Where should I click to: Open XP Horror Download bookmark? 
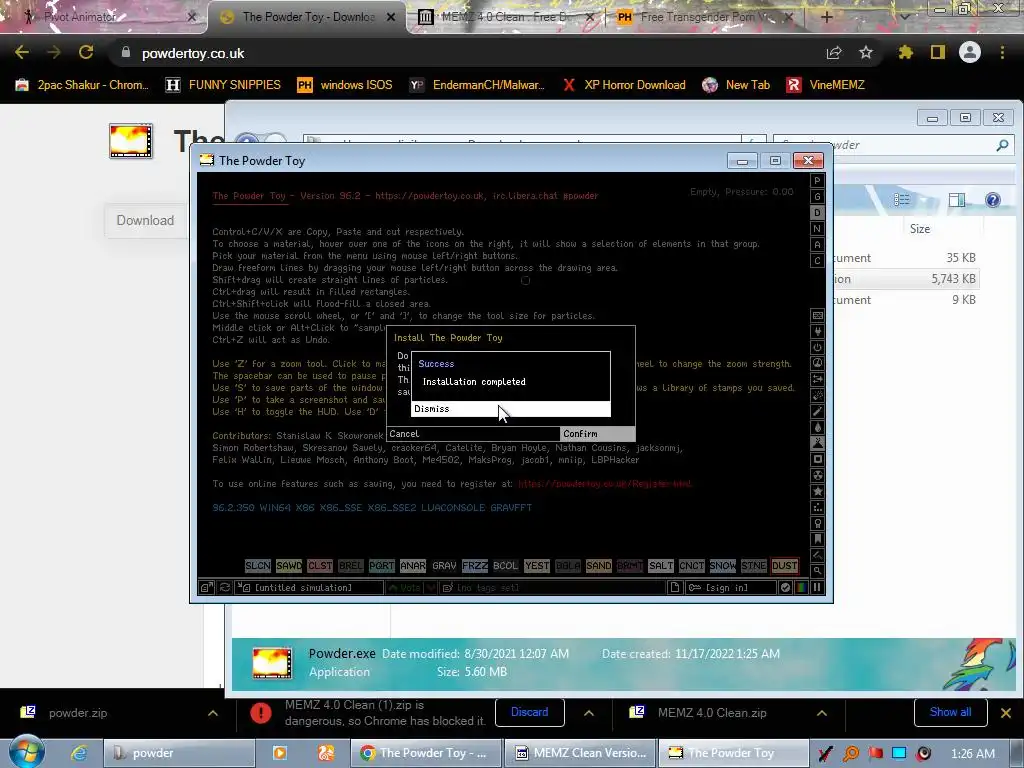624,85
